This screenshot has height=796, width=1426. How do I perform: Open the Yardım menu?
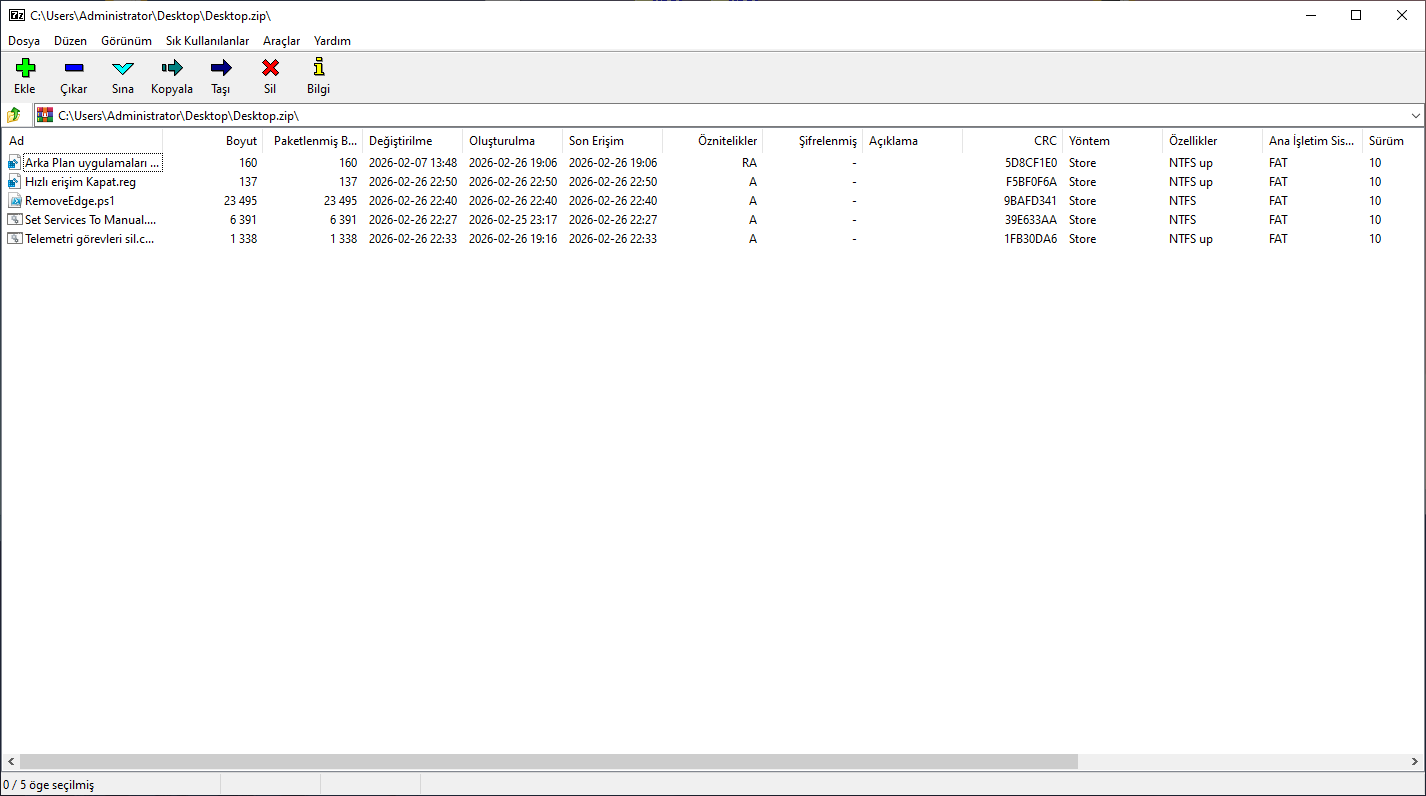click(332, 41)
